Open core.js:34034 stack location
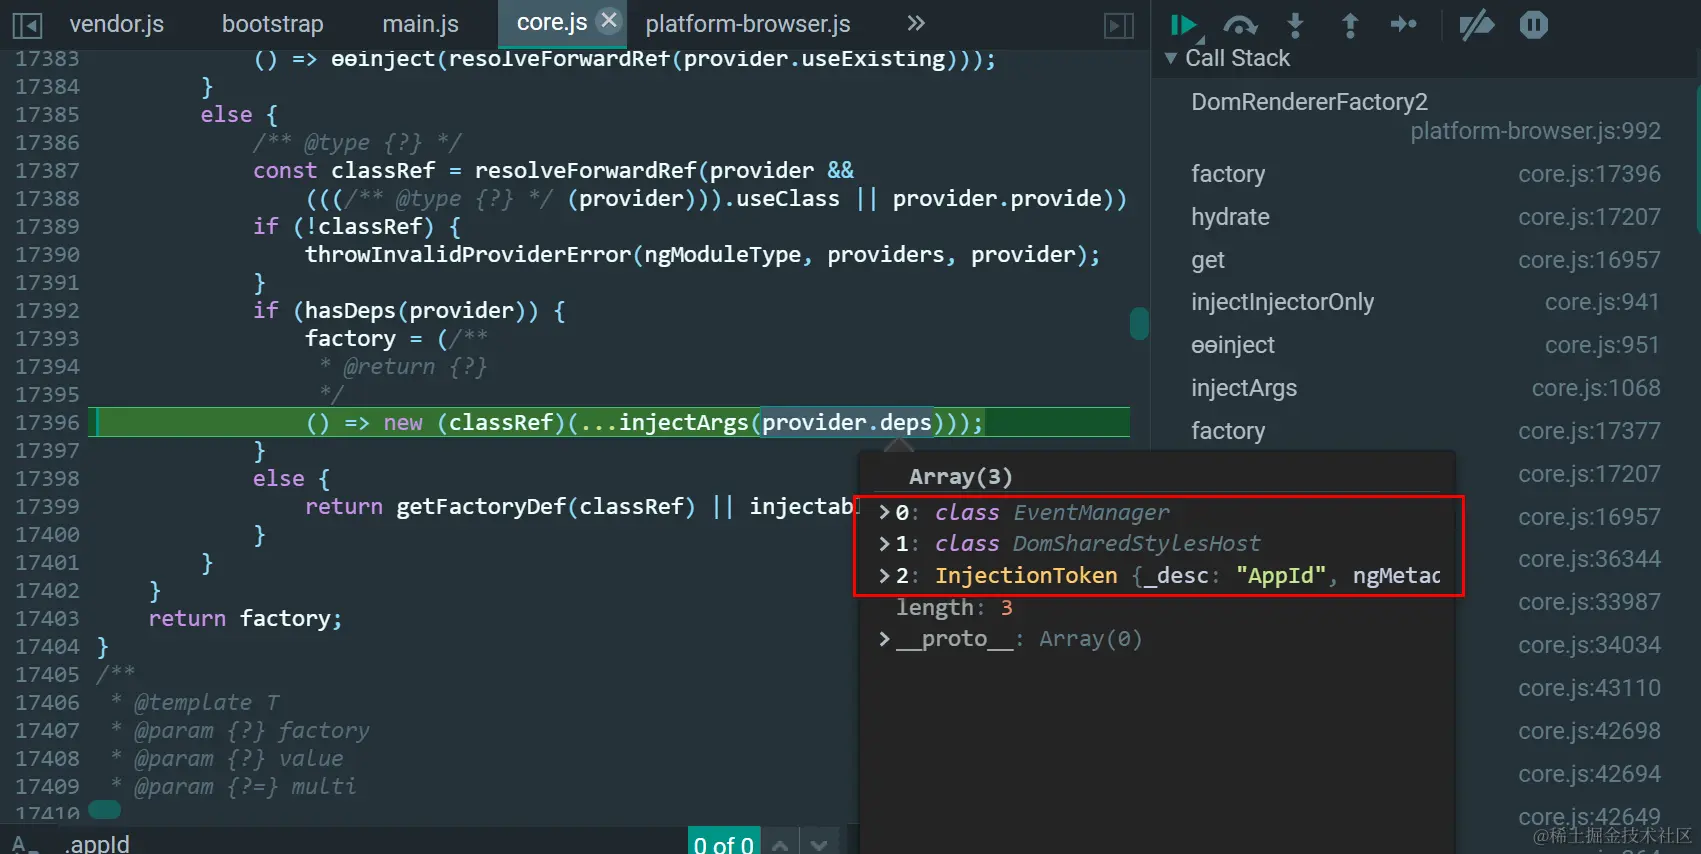 (1589, 645)
